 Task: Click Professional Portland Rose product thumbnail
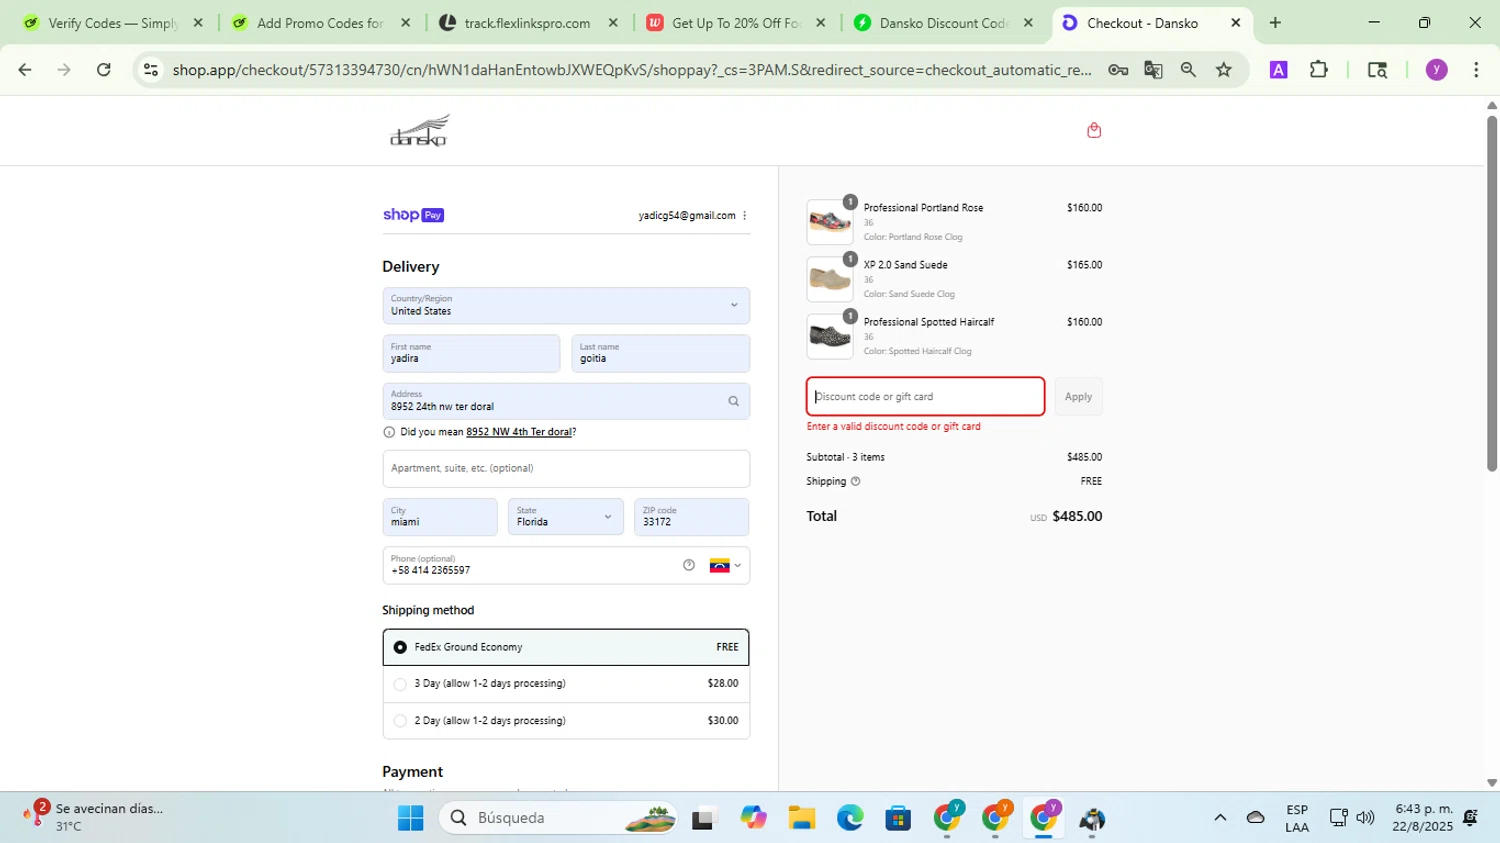(830, 222)
